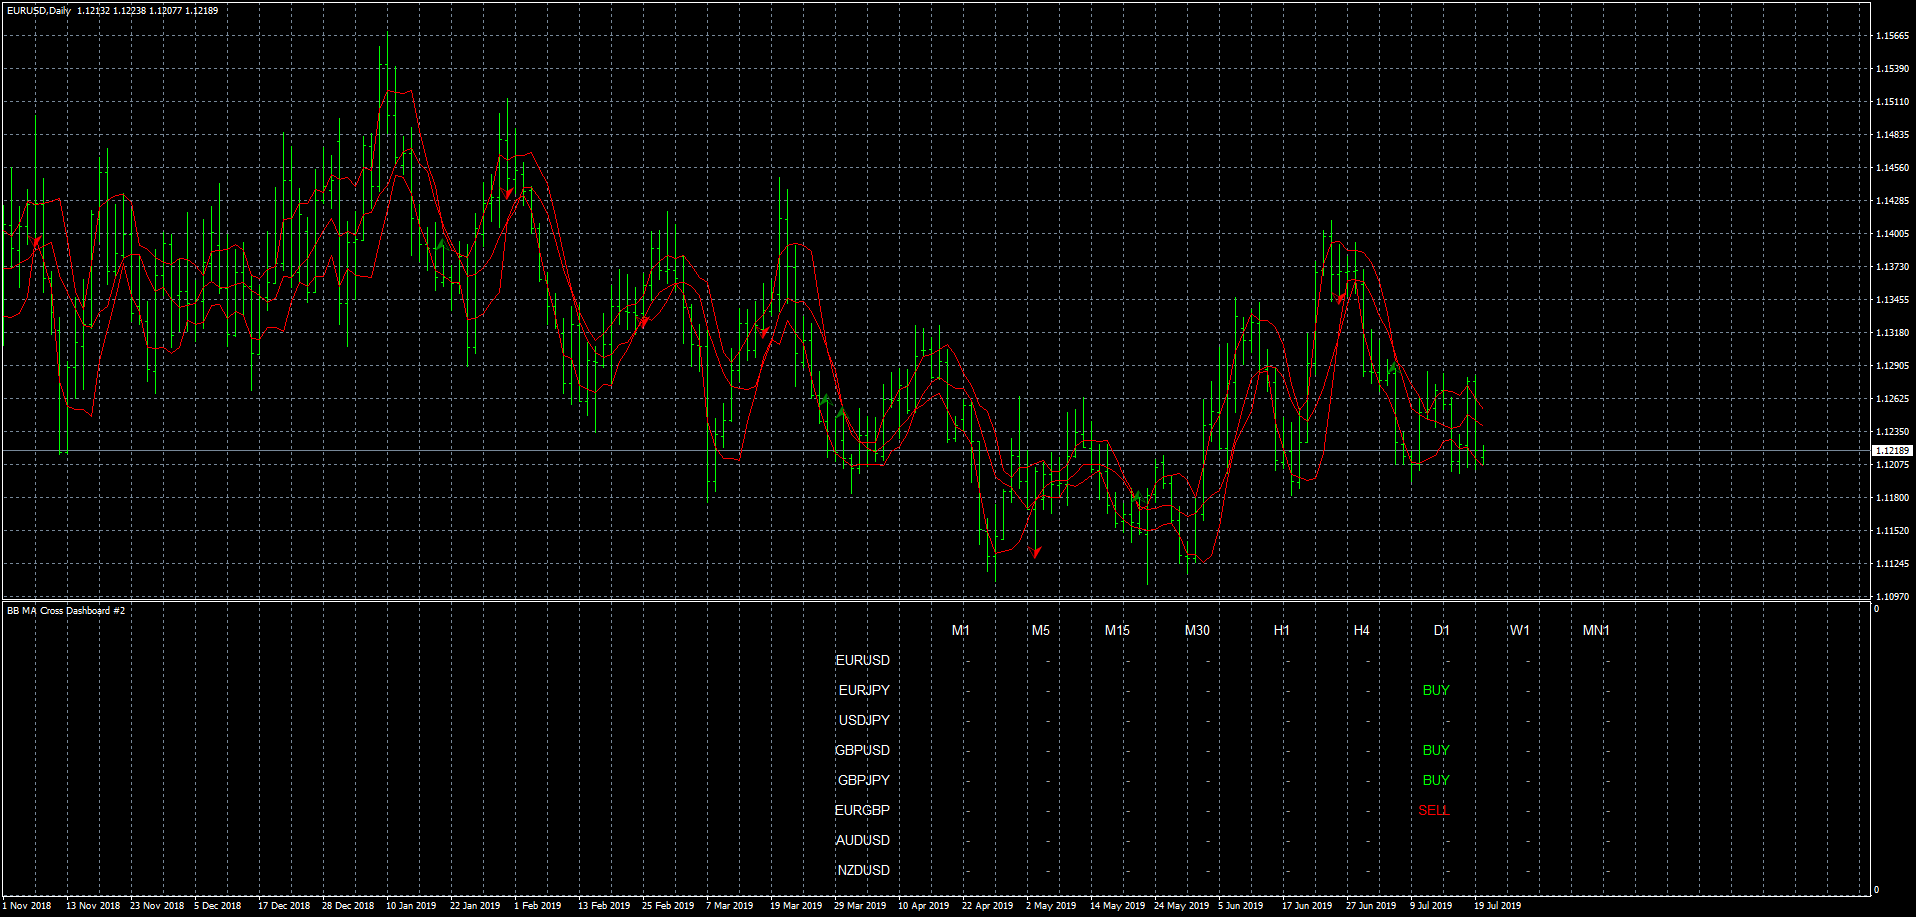
Task: Click the 1.12625 price axis label
Action: point(1892,399)
